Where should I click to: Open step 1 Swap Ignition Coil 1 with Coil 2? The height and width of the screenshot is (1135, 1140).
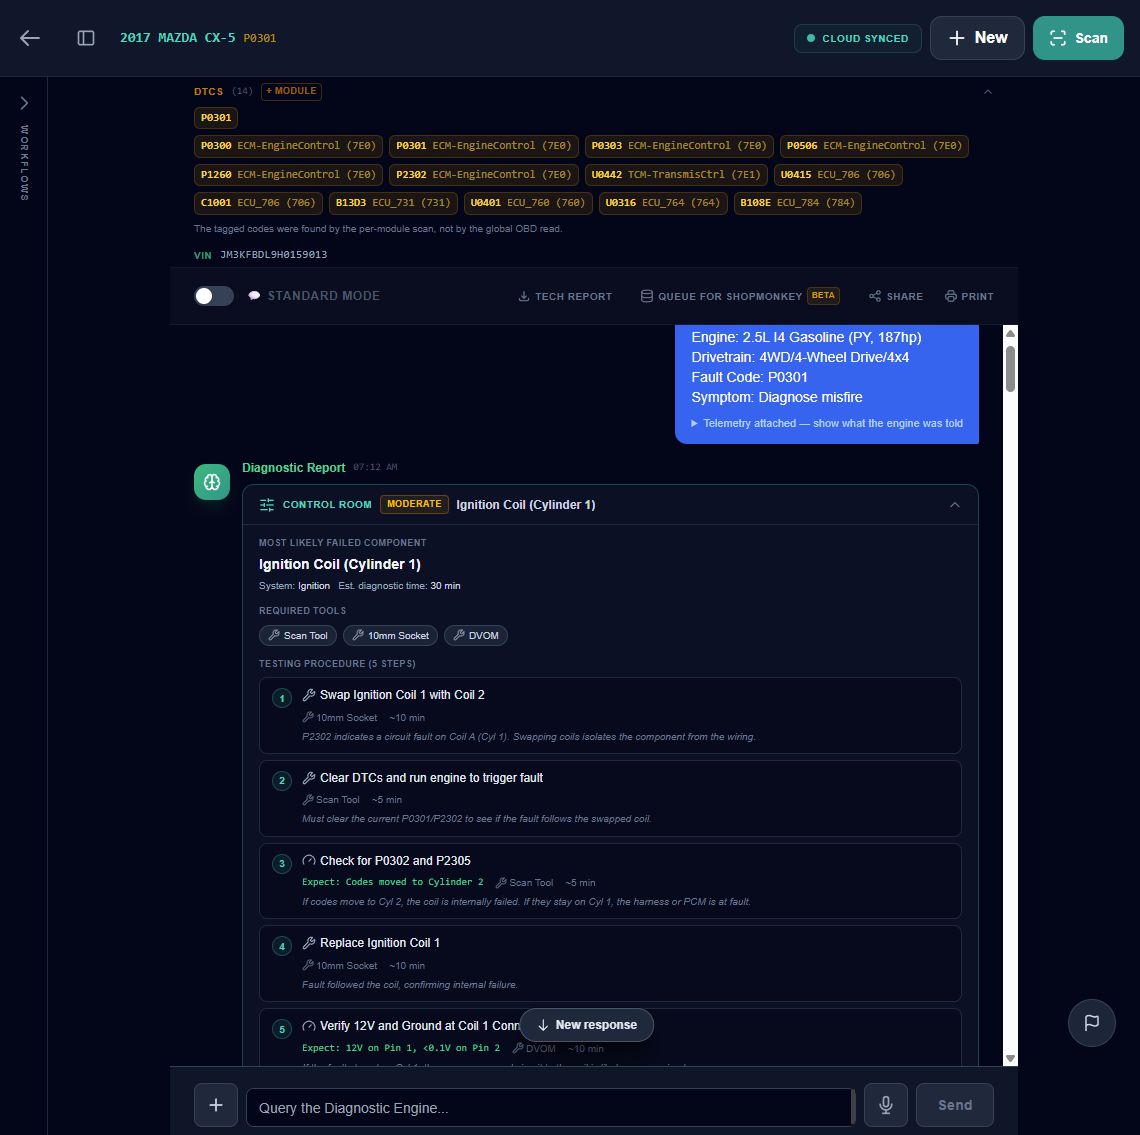pyautogui.click(x=610, y=715)
